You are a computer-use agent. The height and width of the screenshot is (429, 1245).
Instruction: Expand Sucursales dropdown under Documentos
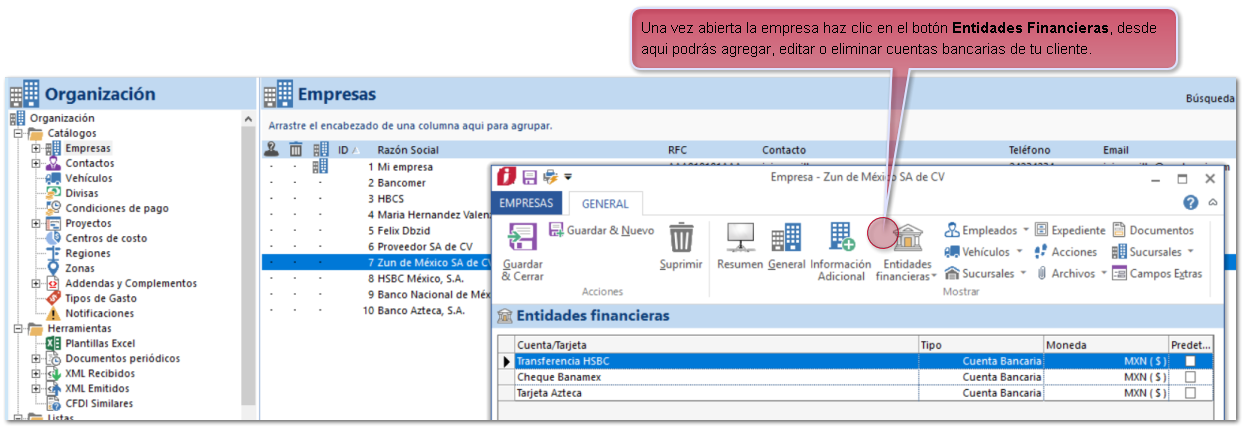1190,252
